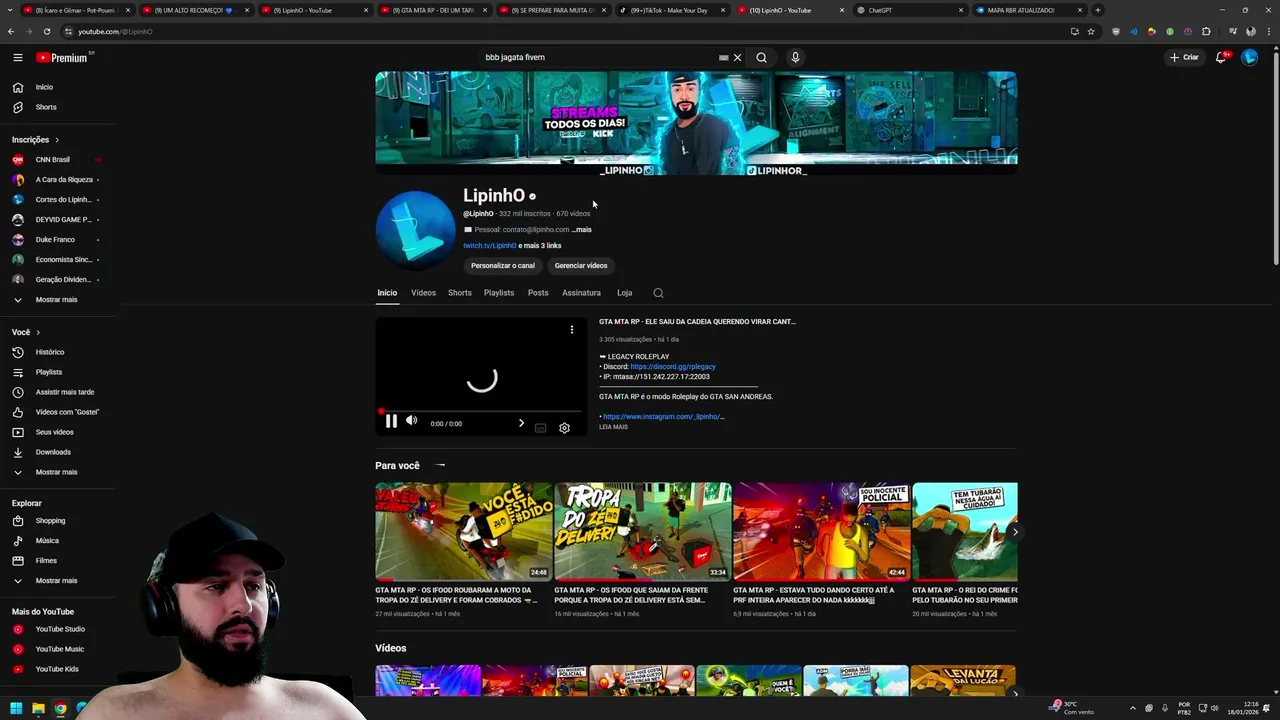The width and height of the screenshot is (1280, 720).
Task: Open the Vídeos channel tab
Action: click(423, 293)
